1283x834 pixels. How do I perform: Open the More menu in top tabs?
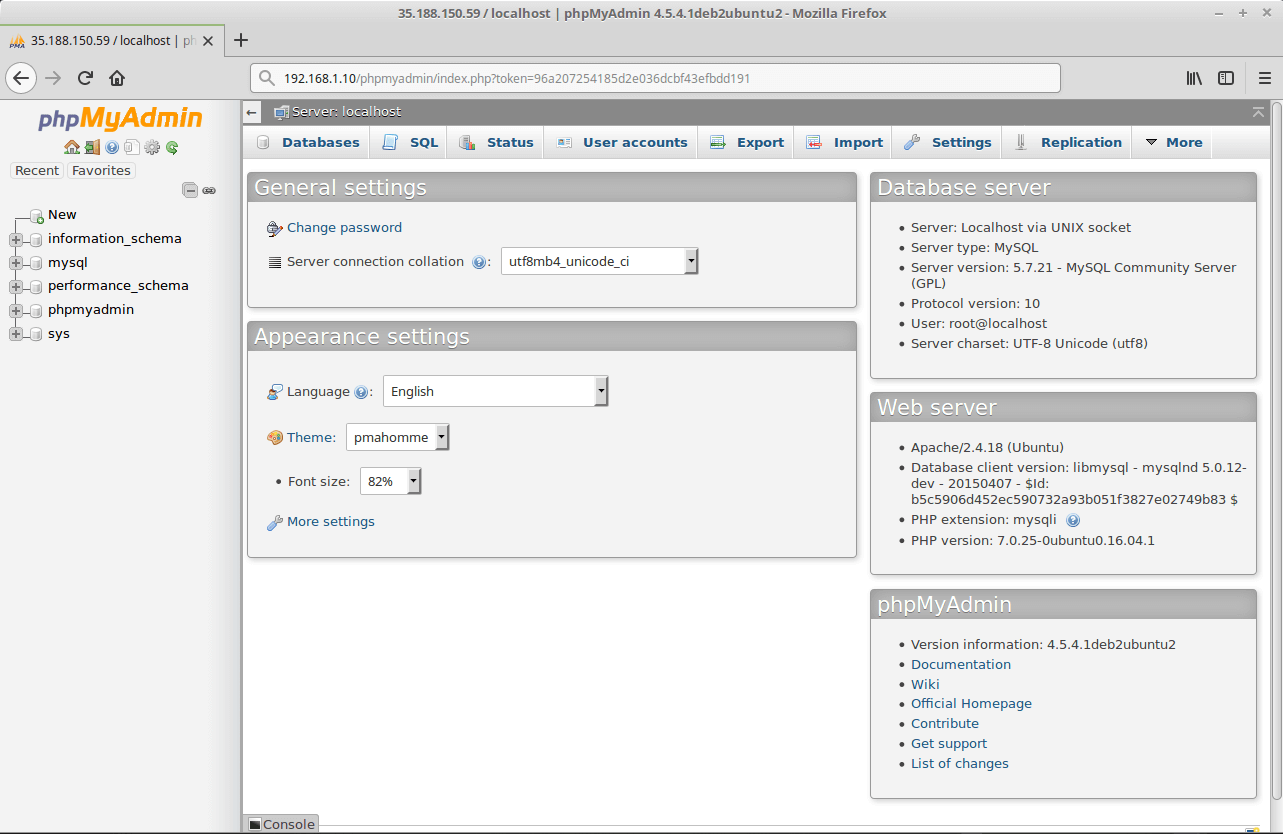coord(1173,142)
